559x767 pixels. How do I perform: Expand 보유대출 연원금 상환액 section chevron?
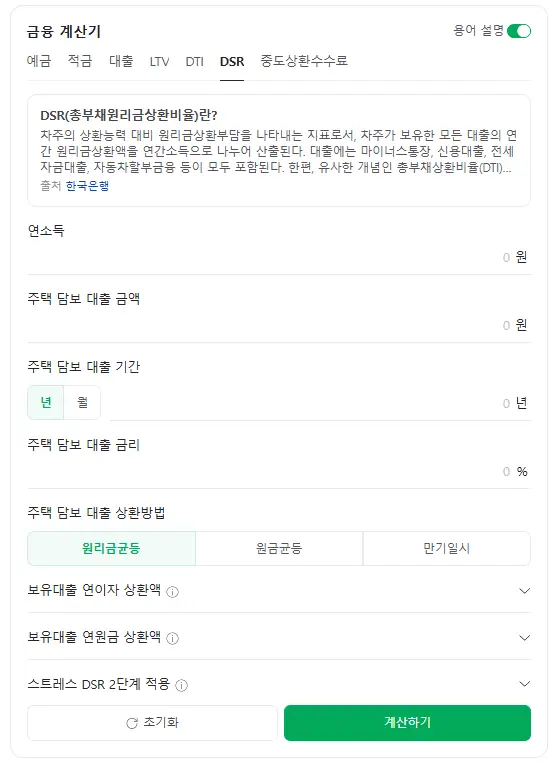click(524, 638)
